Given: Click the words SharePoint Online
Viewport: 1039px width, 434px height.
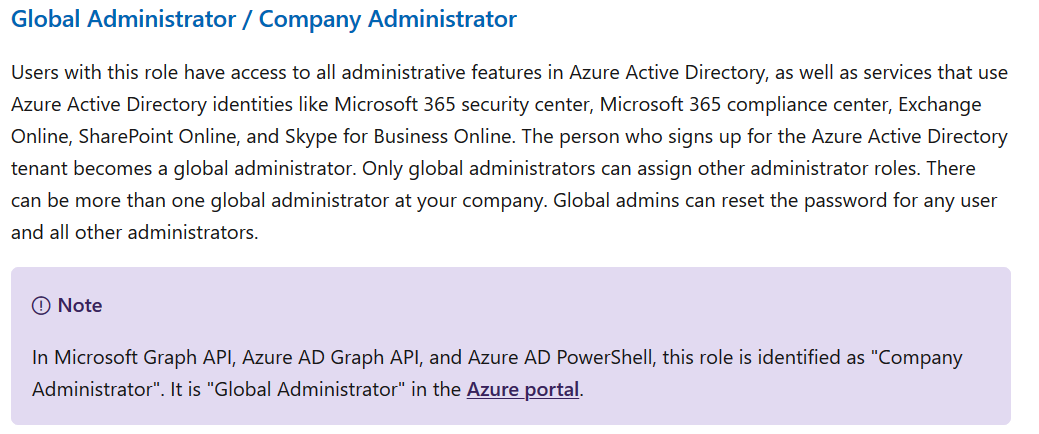Looking at the screenshot, I should click(162, 136).
